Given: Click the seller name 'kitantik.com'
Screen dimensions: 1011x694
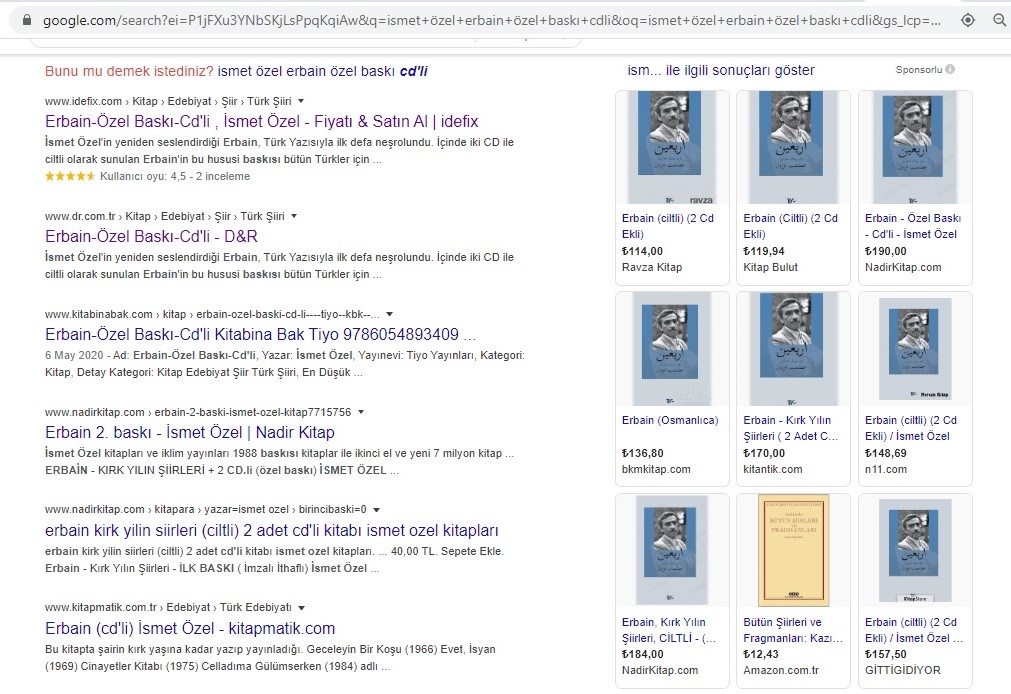Looking at the screenshot, I should [x=772, y=470].
